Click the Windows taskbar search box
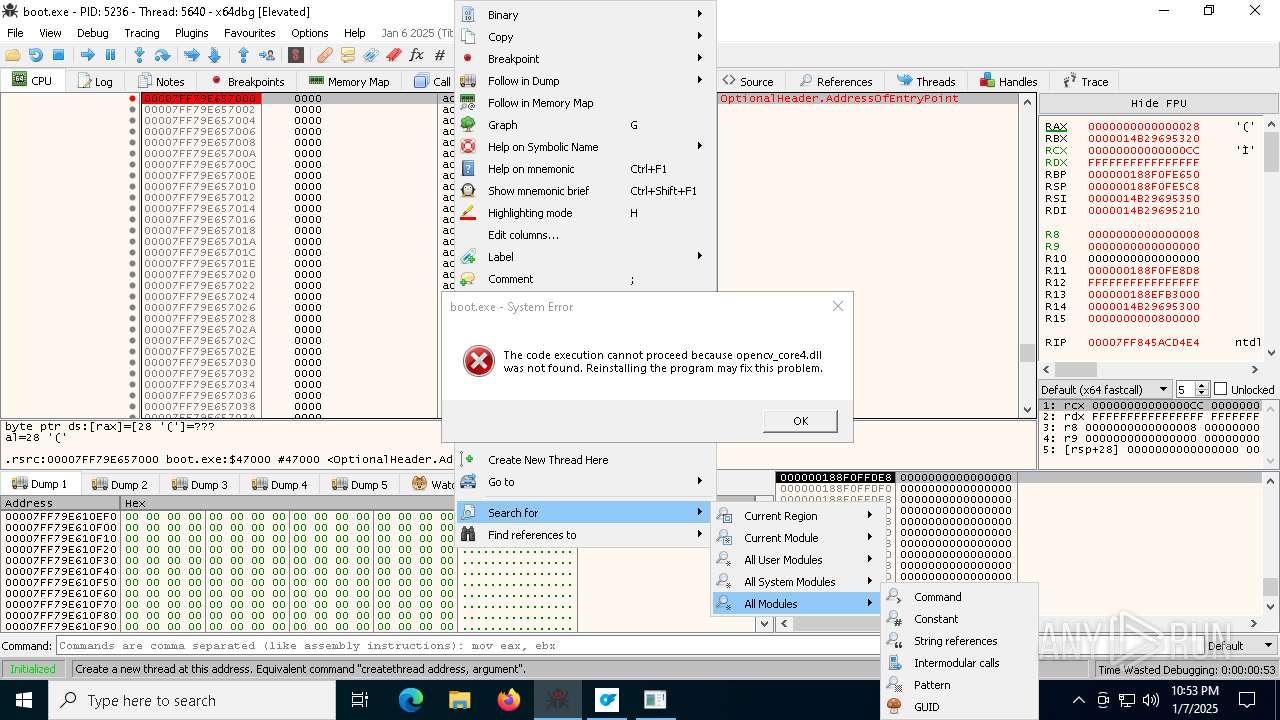Screen dimensions: 1280x720 tap(192, 700)
